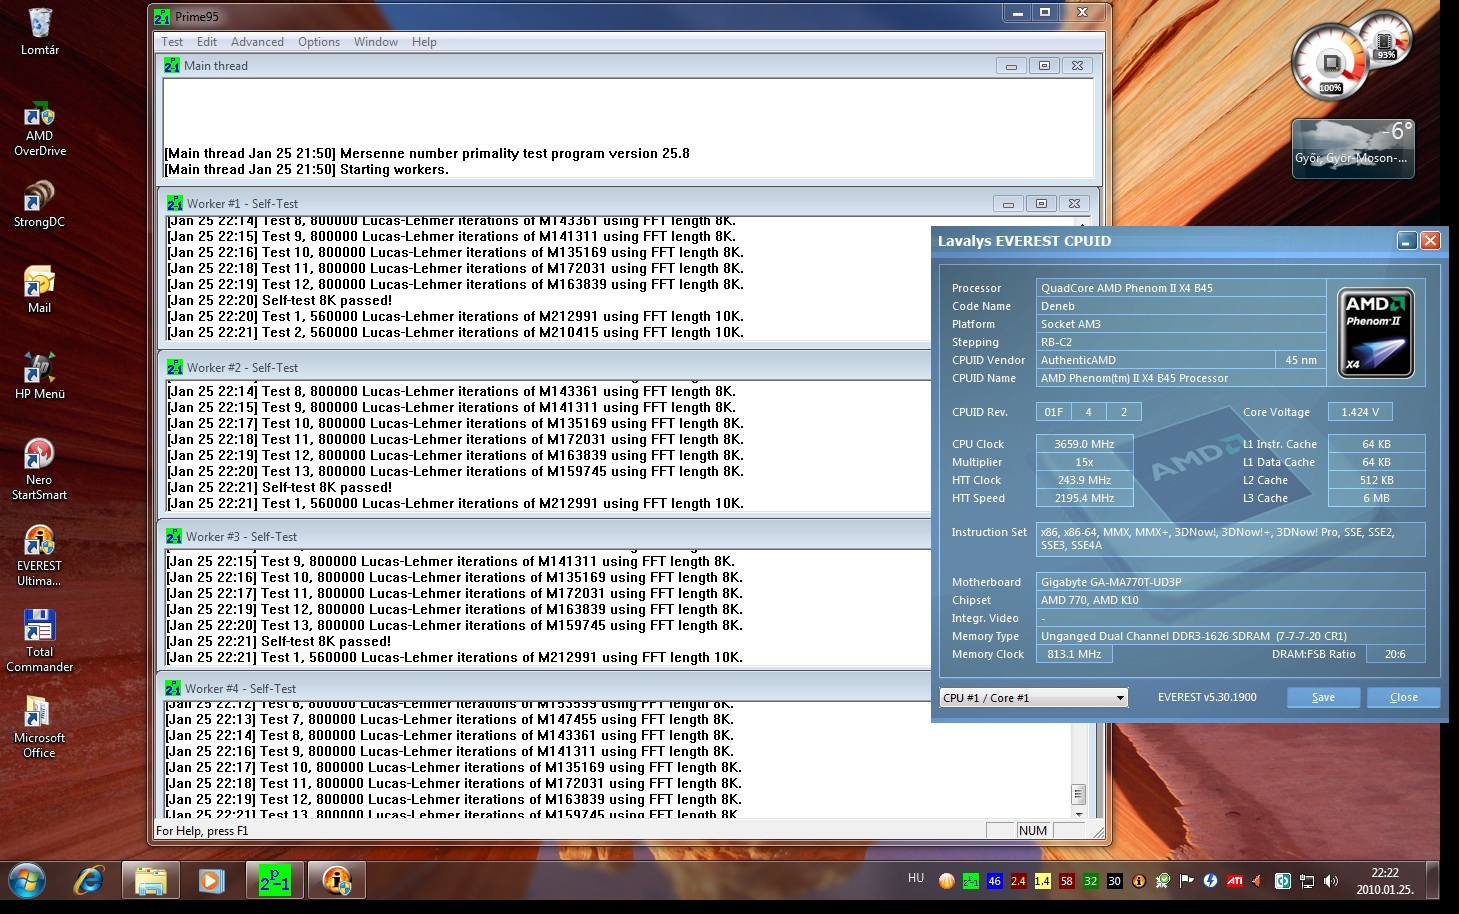This screenshot has height=914, width=1459.
Task: Open the Lomtár recycle bin icon
Action: (40, 32)
